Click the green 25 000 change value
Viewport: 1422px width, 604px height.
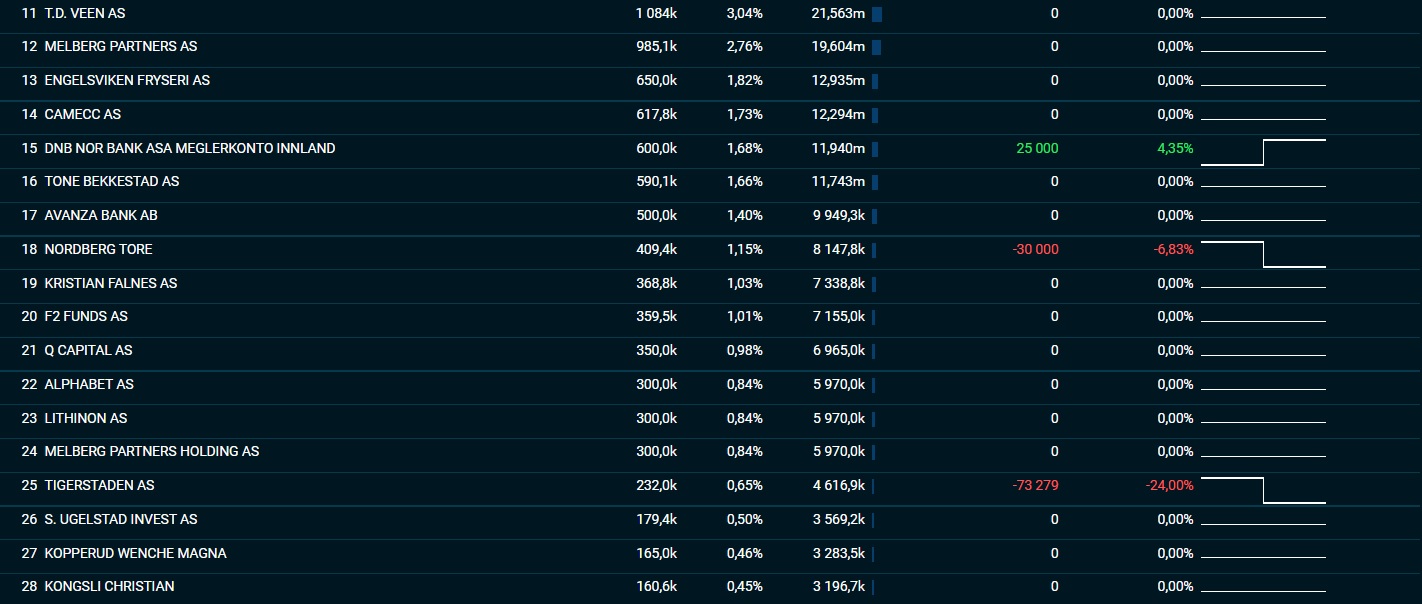click(1037, 148)
